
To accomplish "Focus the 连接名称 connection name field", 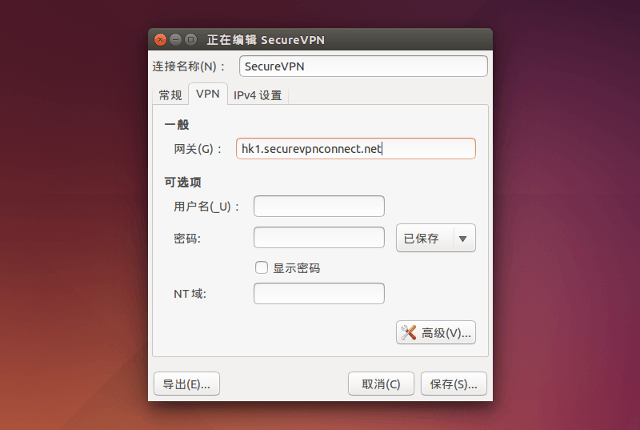I will pyautogui.click(x=363, y=66).
